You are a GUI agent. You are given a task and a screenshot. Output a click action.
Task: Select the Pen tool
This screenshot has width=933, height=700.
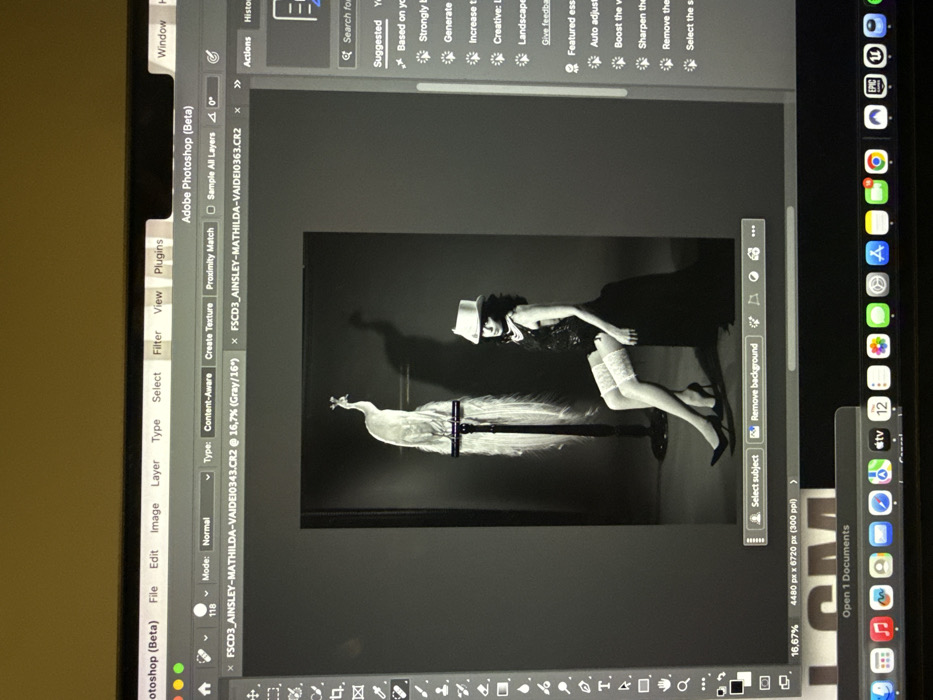(x=583, y=687)
